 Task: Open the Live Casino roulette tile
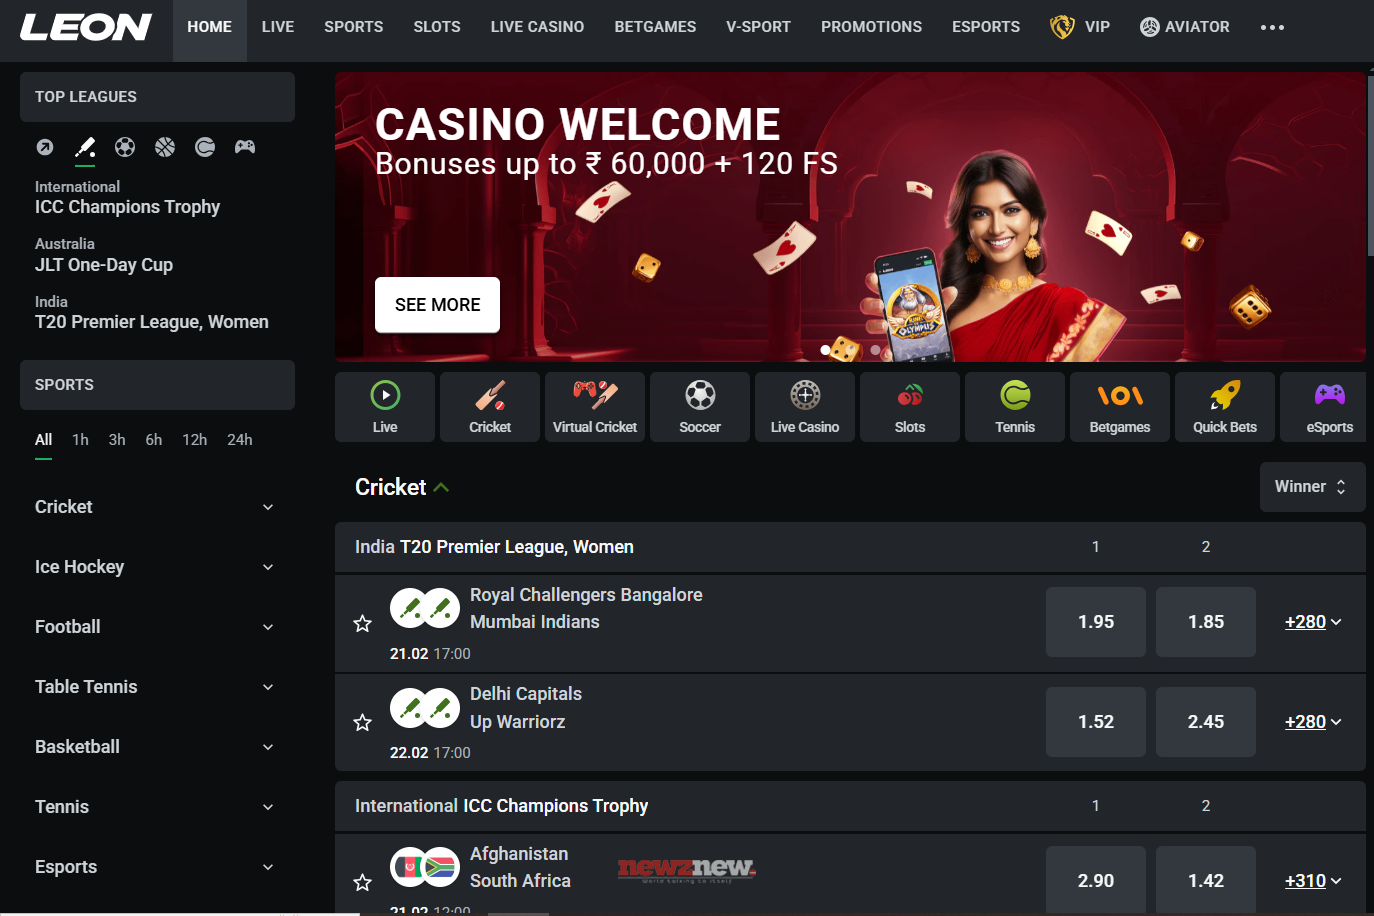coord(805,407)
